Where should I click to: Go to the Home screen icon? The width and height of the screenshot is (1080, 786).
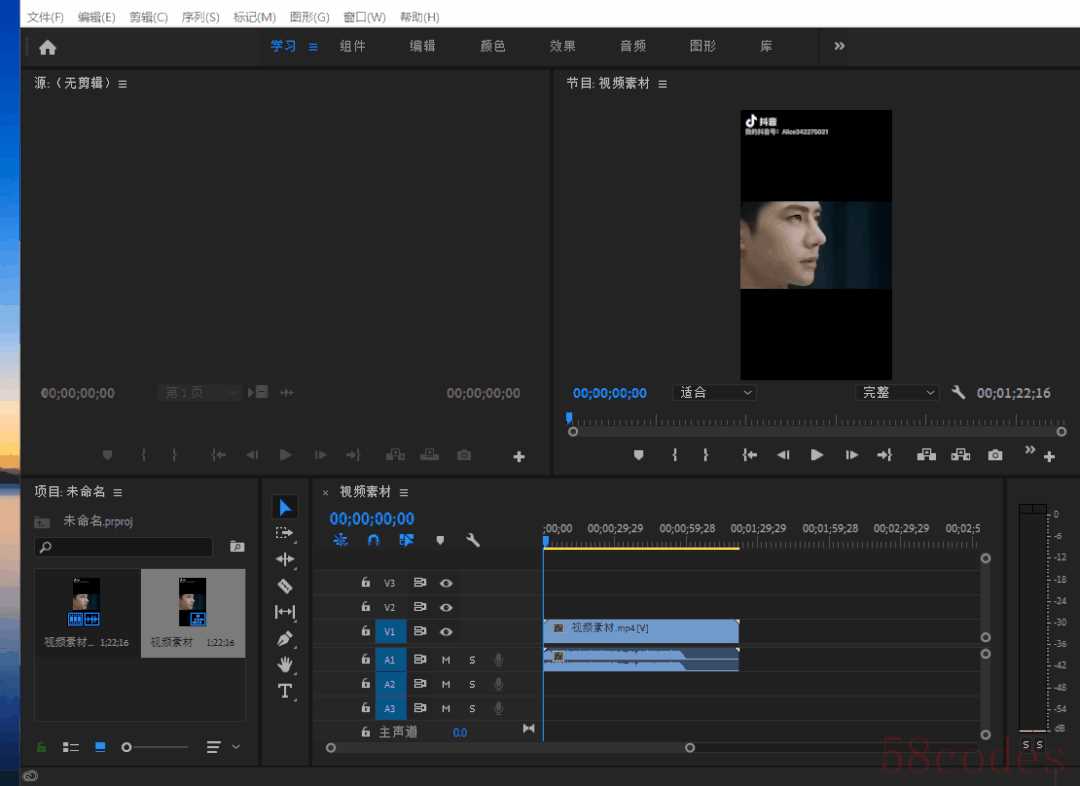pos(48,47)
